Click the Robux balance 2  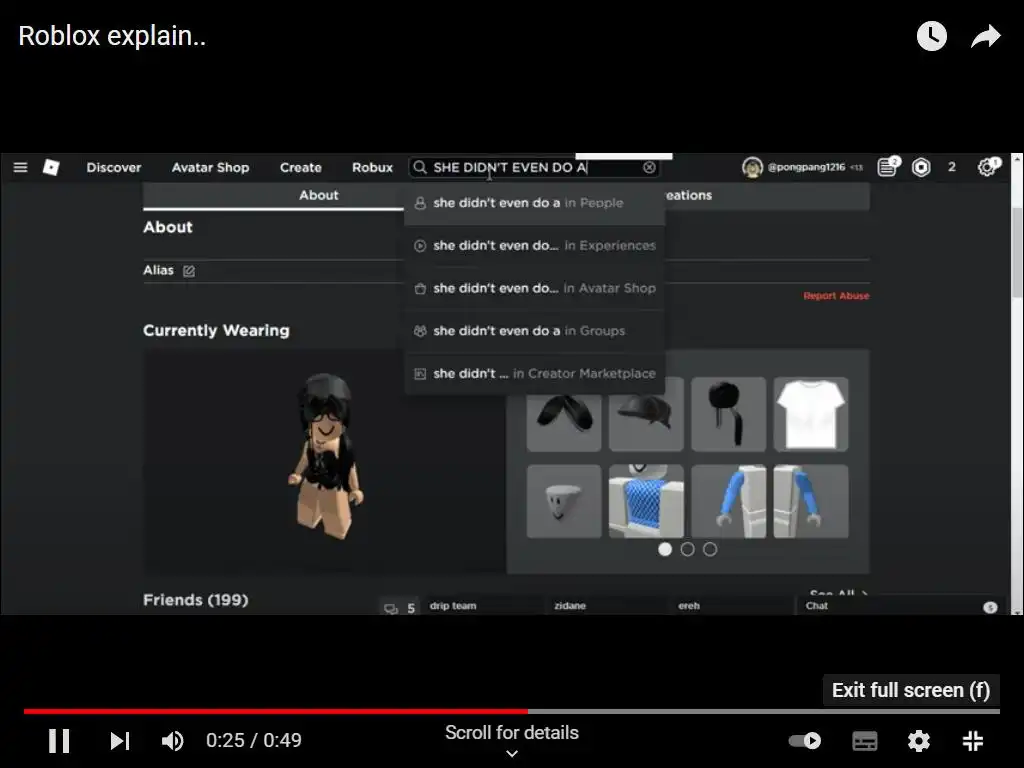point(952,167)
